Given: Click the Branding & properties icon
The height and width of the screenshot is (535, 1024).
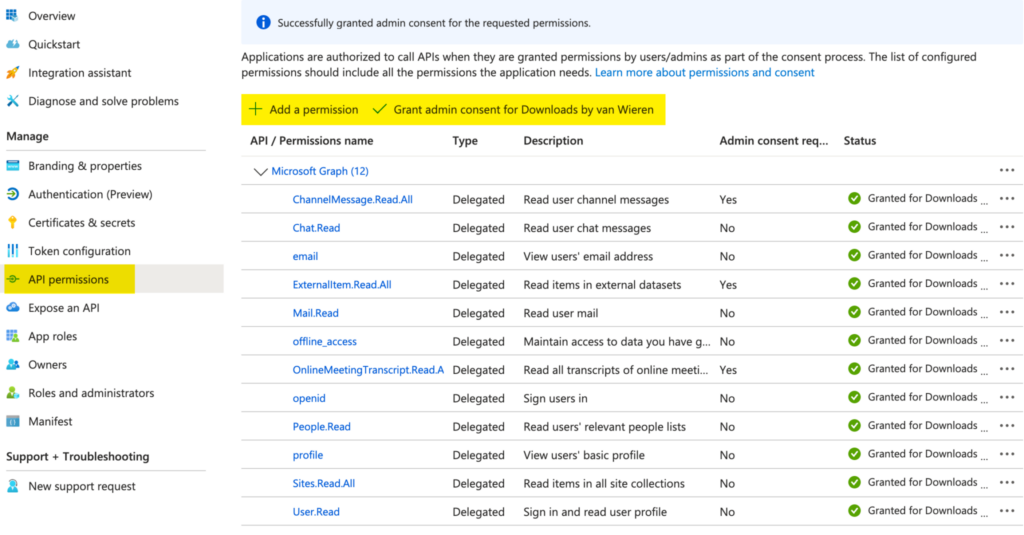Looking at the screenshot, I should tap(12, 165).
